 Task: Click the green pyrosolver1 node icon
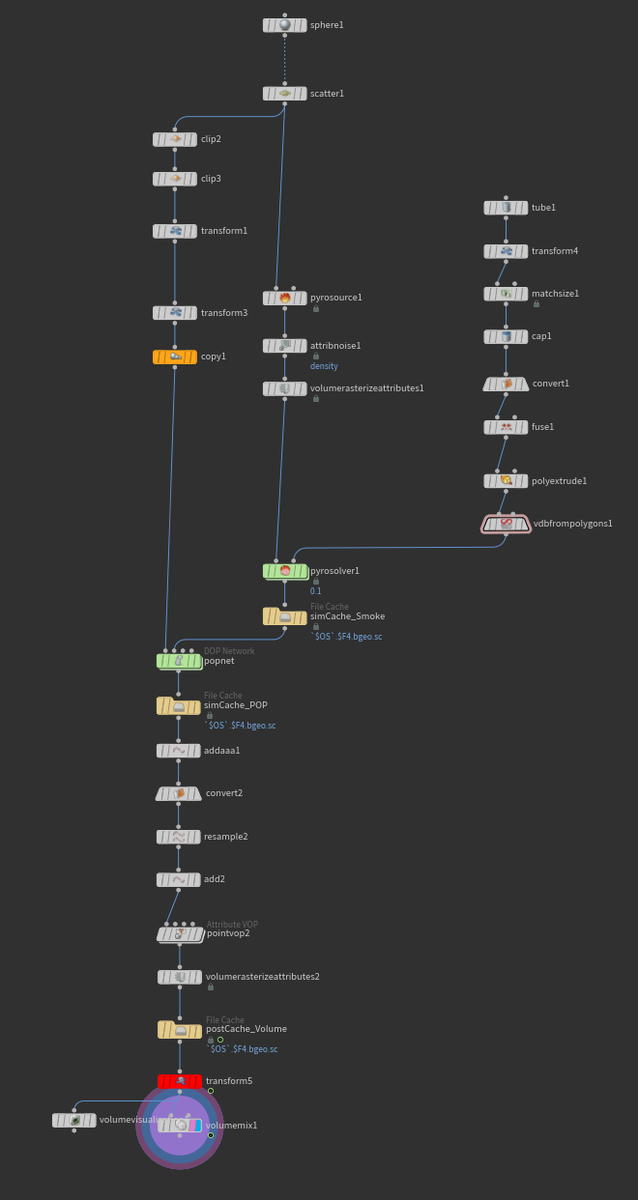point(285,571)
